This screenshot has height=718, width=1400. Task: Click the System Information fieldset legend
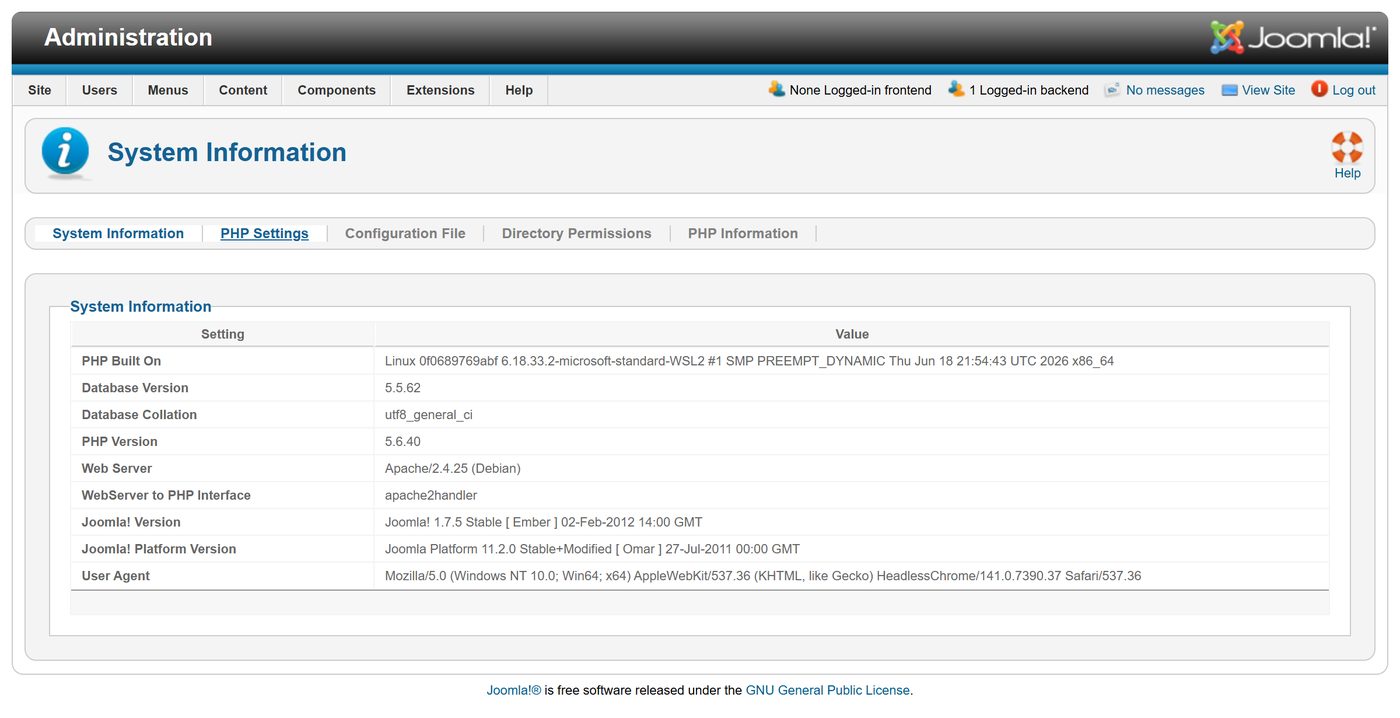tap(141, 307)
